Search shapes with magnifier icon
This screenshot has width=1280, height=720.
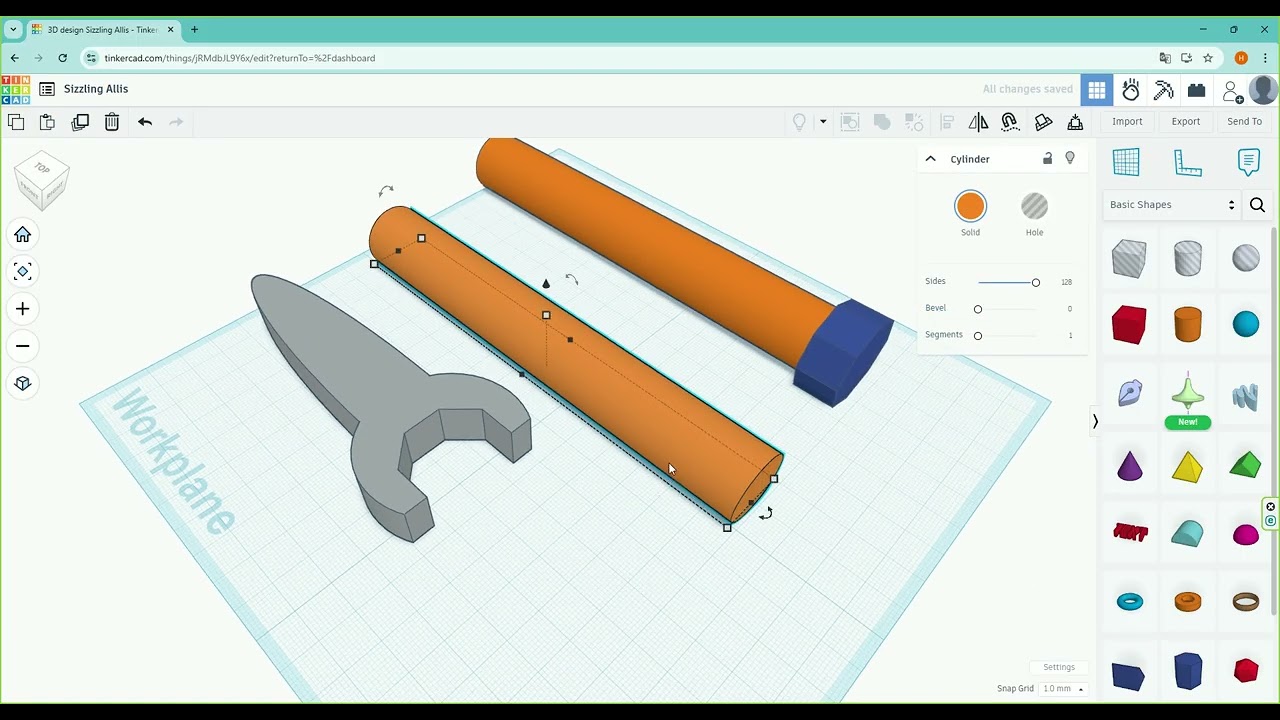(x=1257, y=205)
